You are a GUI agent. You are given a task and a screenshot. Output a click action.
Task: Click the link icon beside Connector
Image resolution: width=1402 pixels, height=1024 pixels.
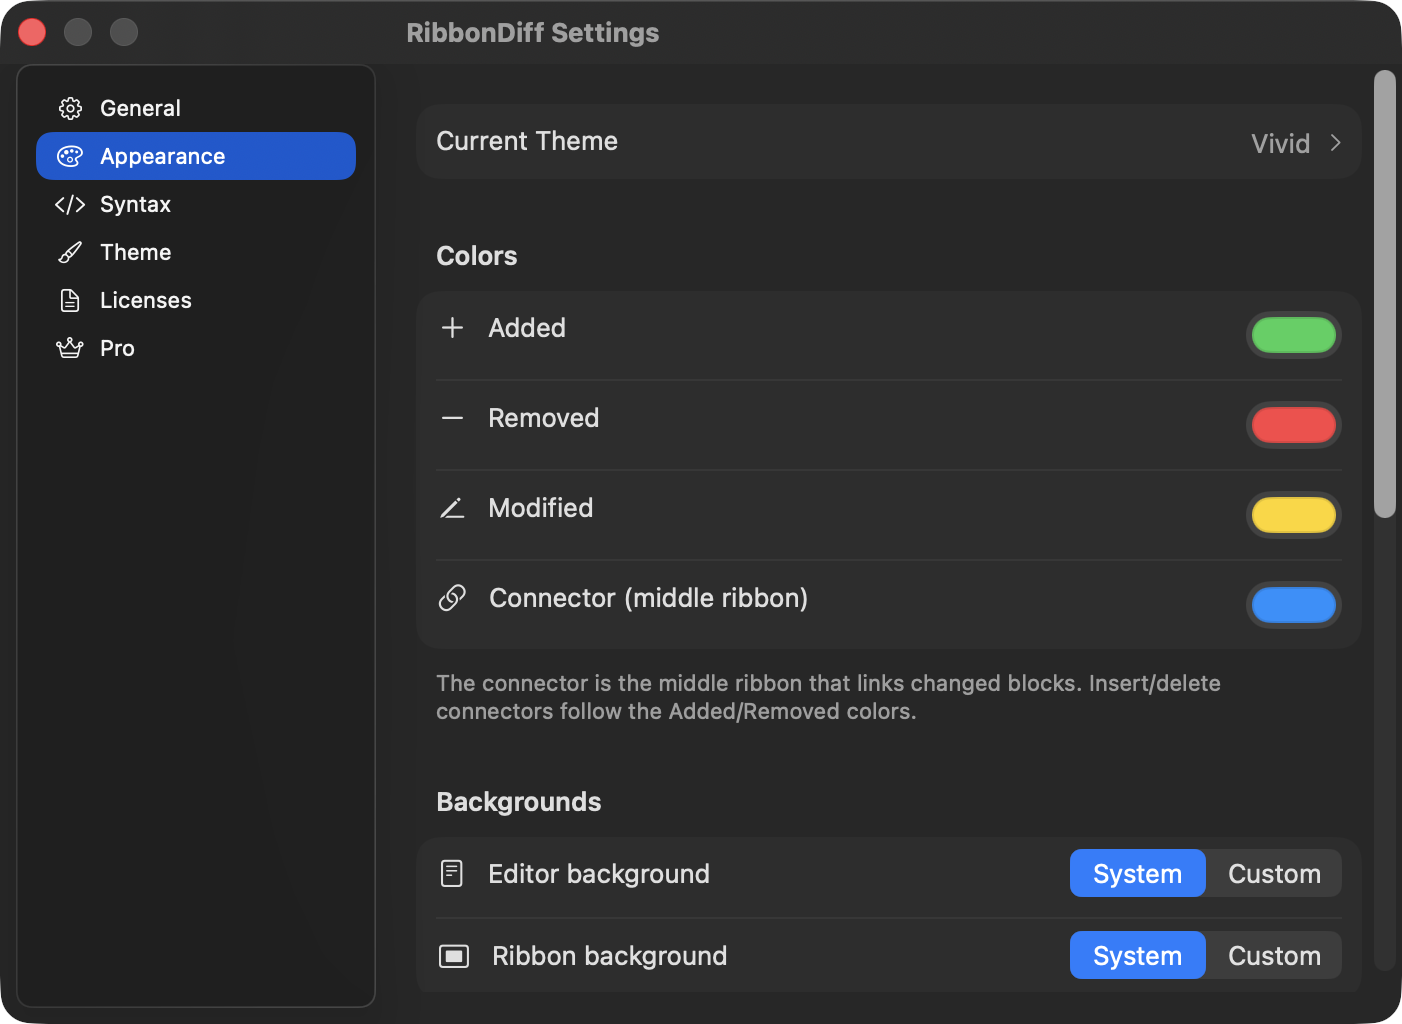pos(452,598)
